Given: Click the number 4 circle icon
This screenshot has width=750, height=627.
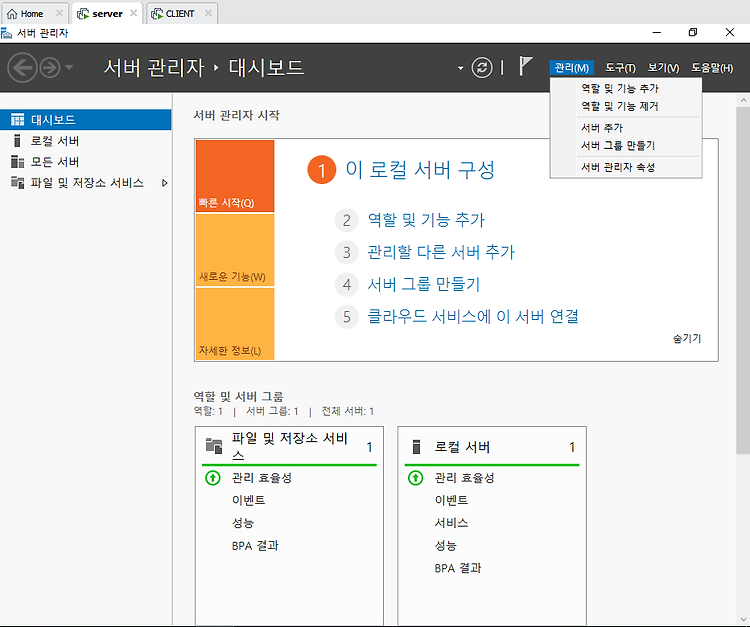Looking at the screenshot, I should pos(347,285).
